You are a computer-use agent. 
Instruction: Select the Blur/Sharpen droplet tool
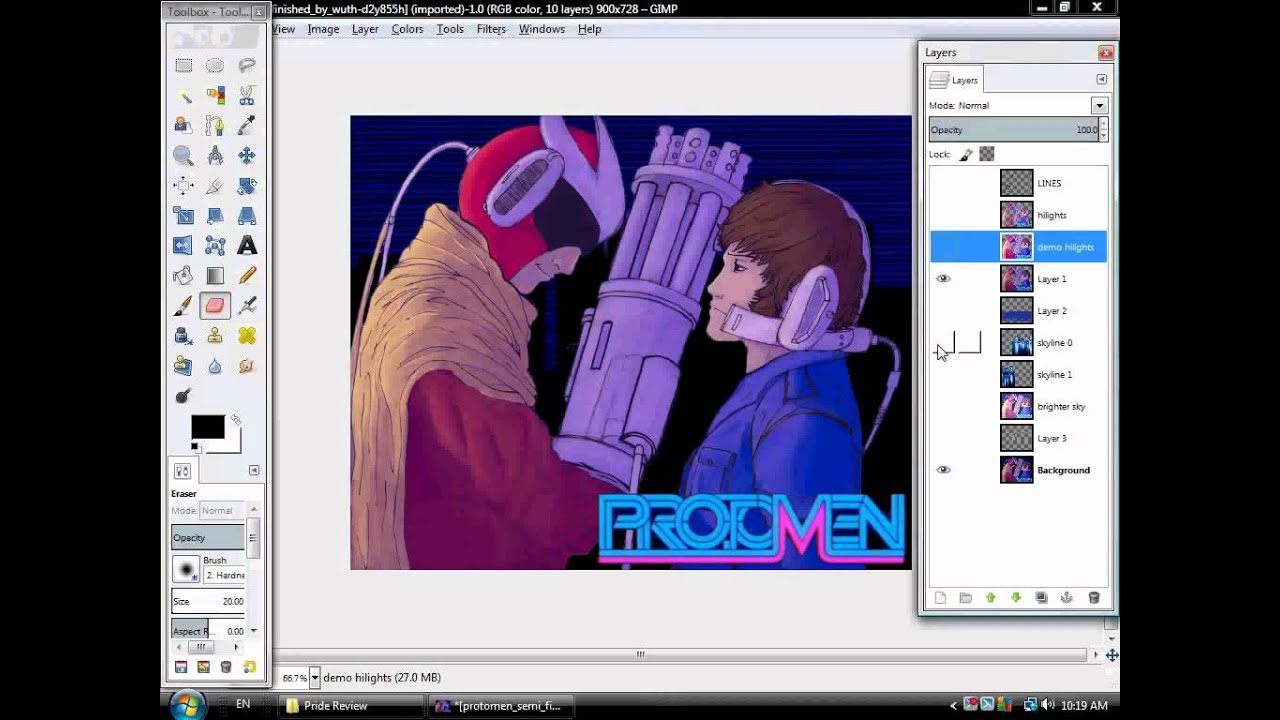(x=215, y=366)
